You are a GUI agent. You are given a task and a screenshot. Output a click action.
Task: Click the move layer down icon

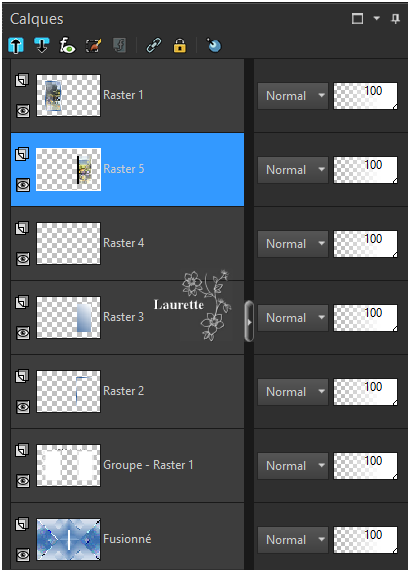[42, 46]
